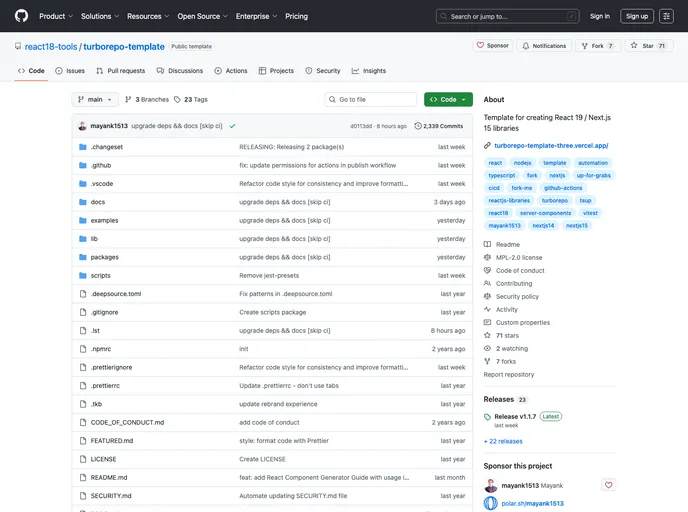
Task: Open the Readme link in About
Action: [x=508, y=245]
